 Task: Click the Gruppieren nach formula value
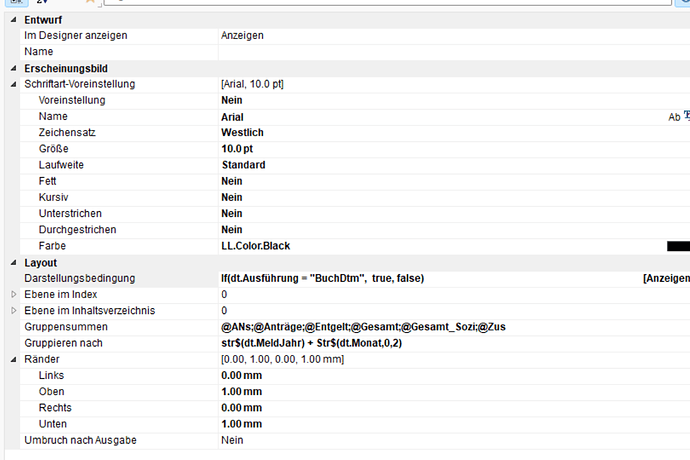click(312, 343)
